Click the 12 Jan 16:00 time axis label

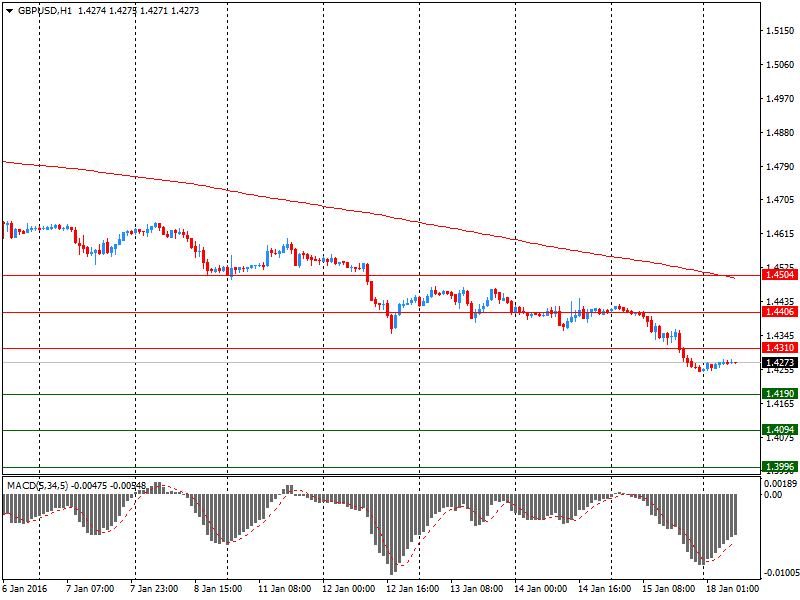tap(413, 589)
